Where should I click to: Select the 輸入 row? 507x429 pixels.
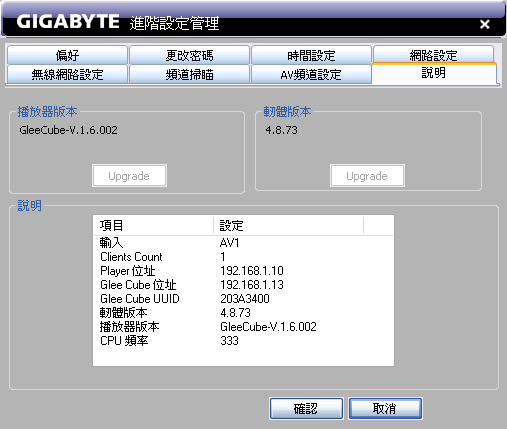tap(243, 243)
